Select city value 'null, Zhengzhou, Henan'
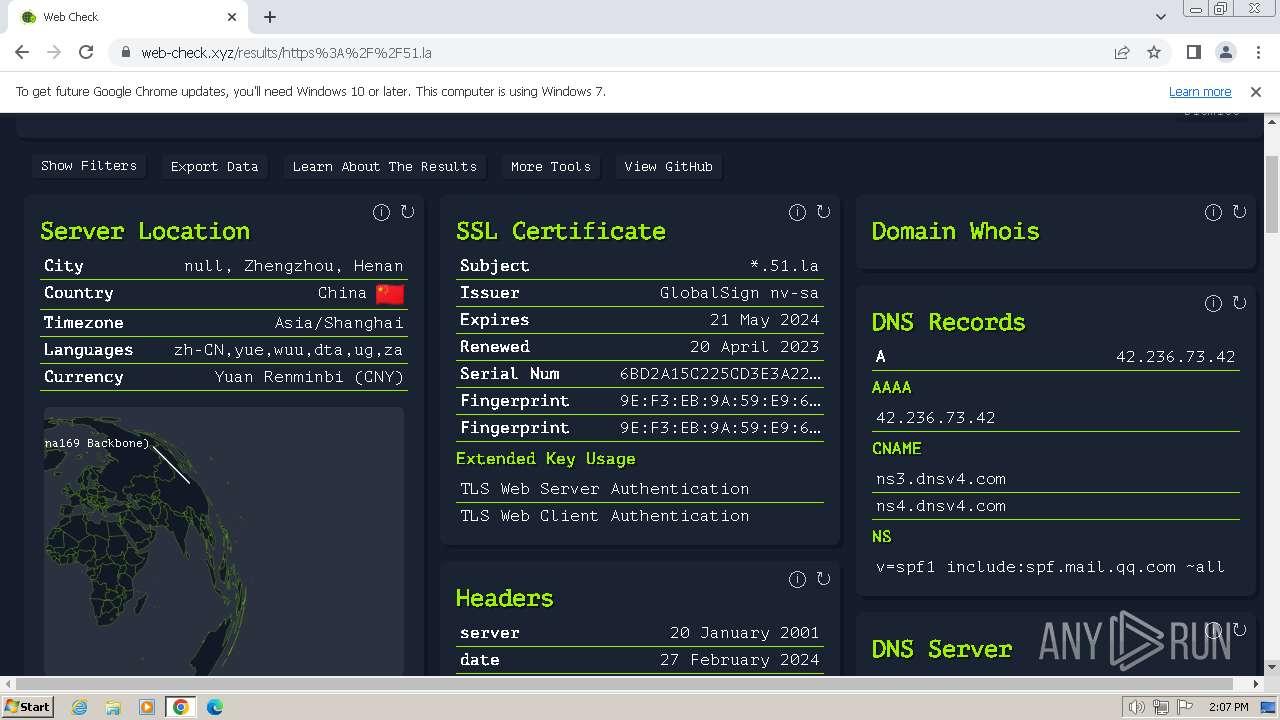 point(294,266)
